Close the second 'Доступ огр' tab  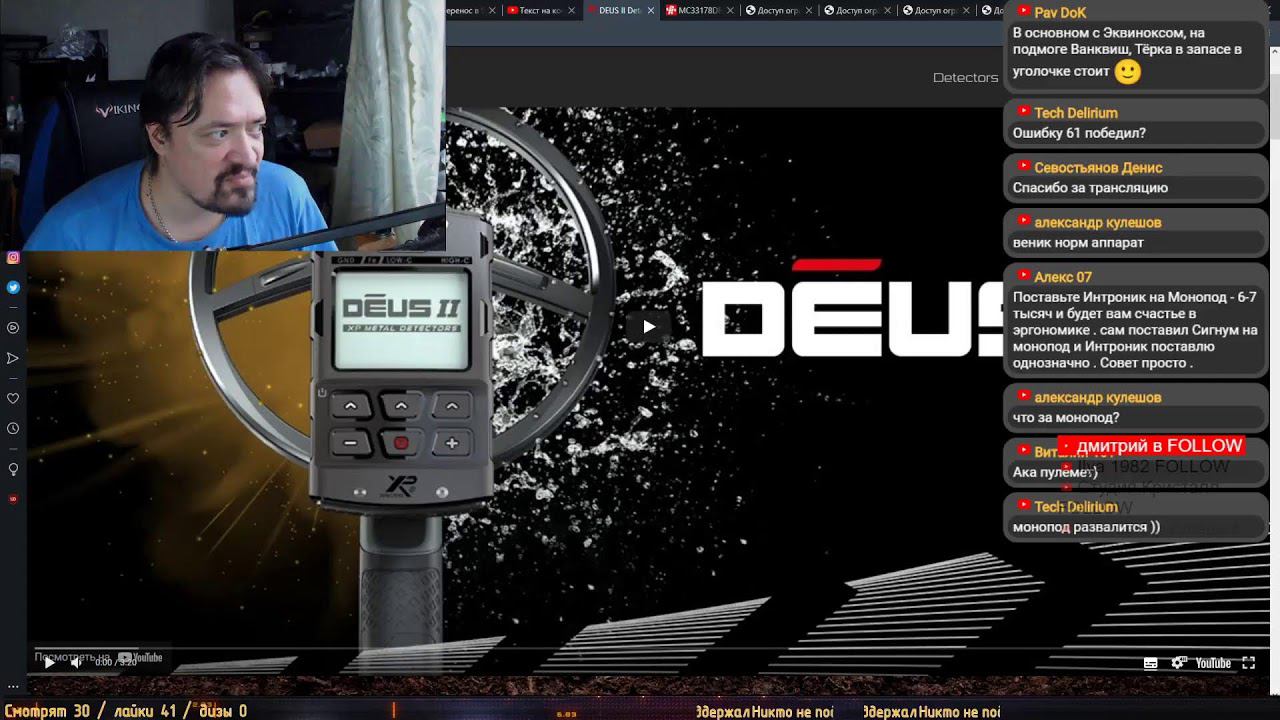[x=887, y=10]
